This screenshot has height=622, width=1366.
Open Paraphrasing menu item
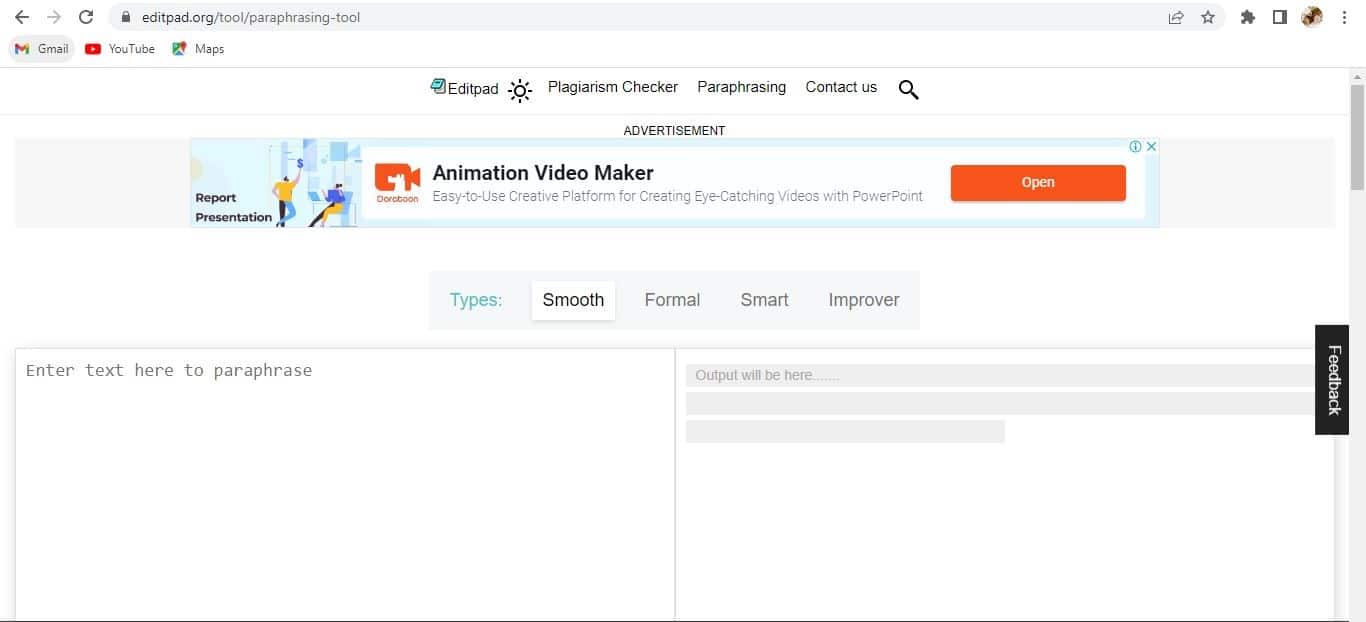[742, 87]
